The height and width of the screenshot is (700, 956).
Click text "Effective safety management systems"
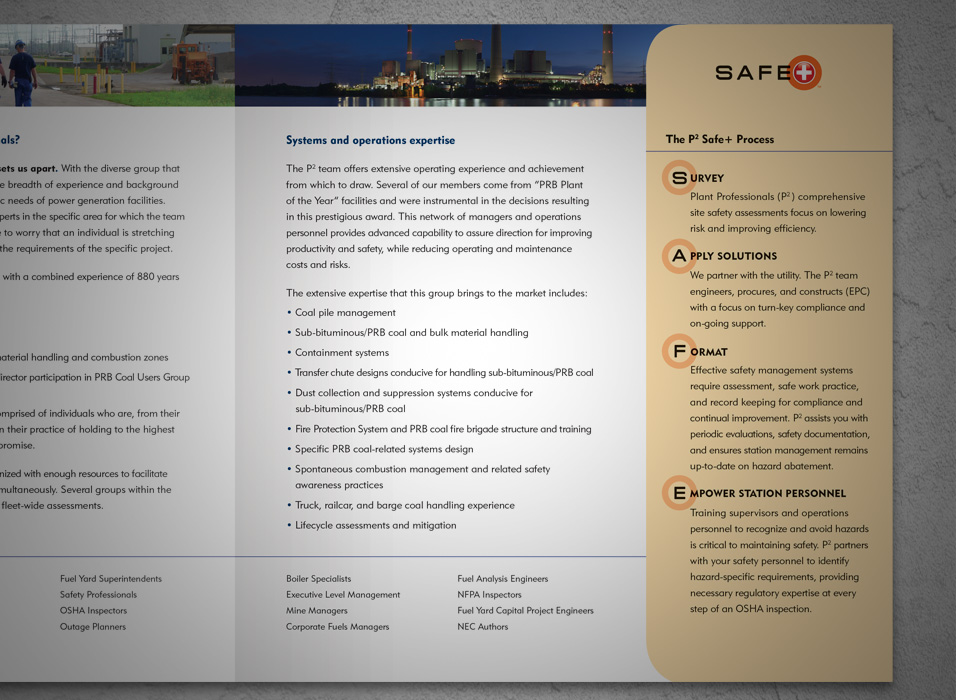[x=771, y=371]
